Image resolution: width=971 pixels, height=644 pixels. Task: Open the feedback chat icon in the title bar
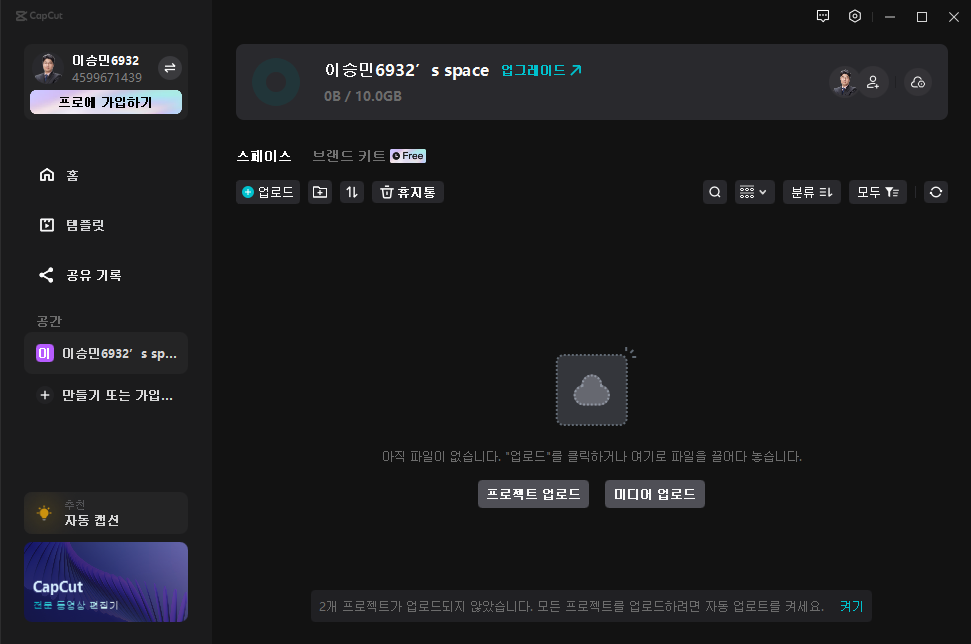(x=822, y=16)
